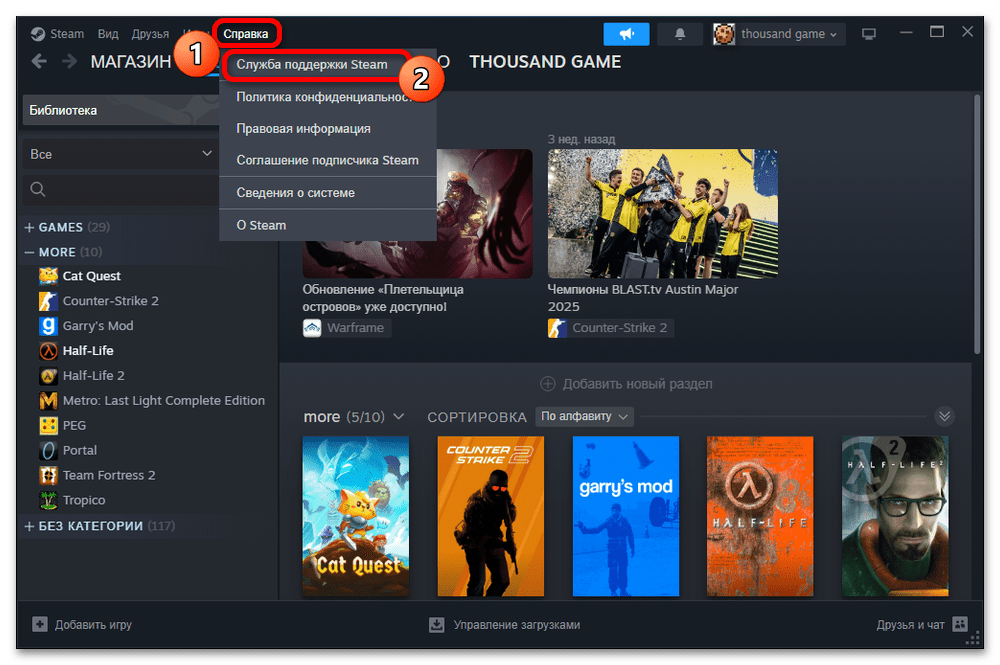Click the downloads manager icon
The height and width of the screenshot is (665, 1000).
pyautogui.click(x=436, y=624)
